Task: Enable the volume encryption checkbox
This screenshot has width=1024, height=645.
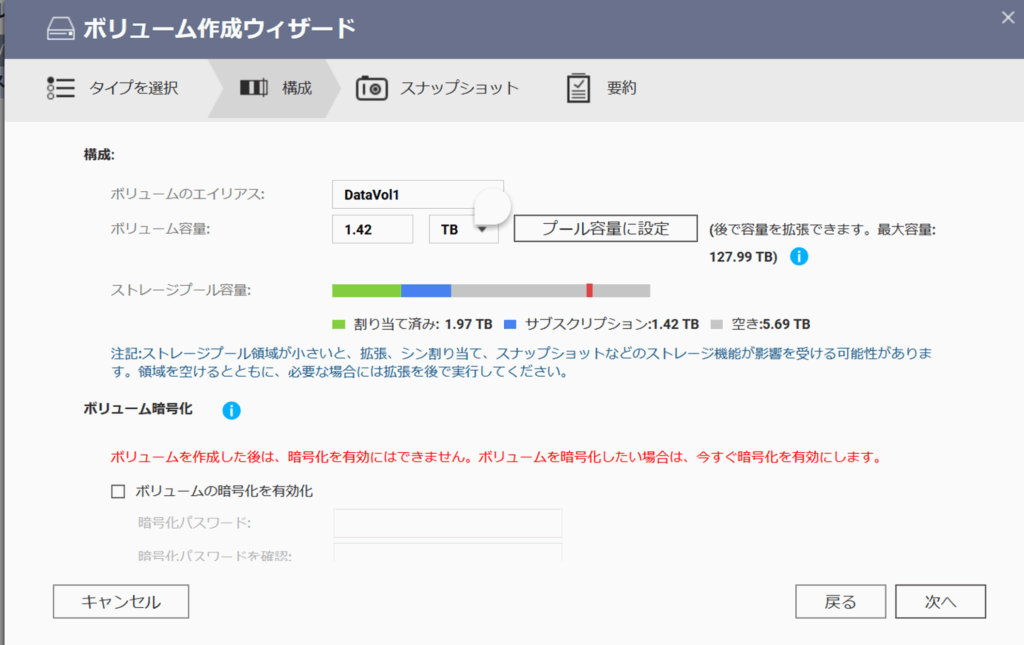Action: (119, 491)
